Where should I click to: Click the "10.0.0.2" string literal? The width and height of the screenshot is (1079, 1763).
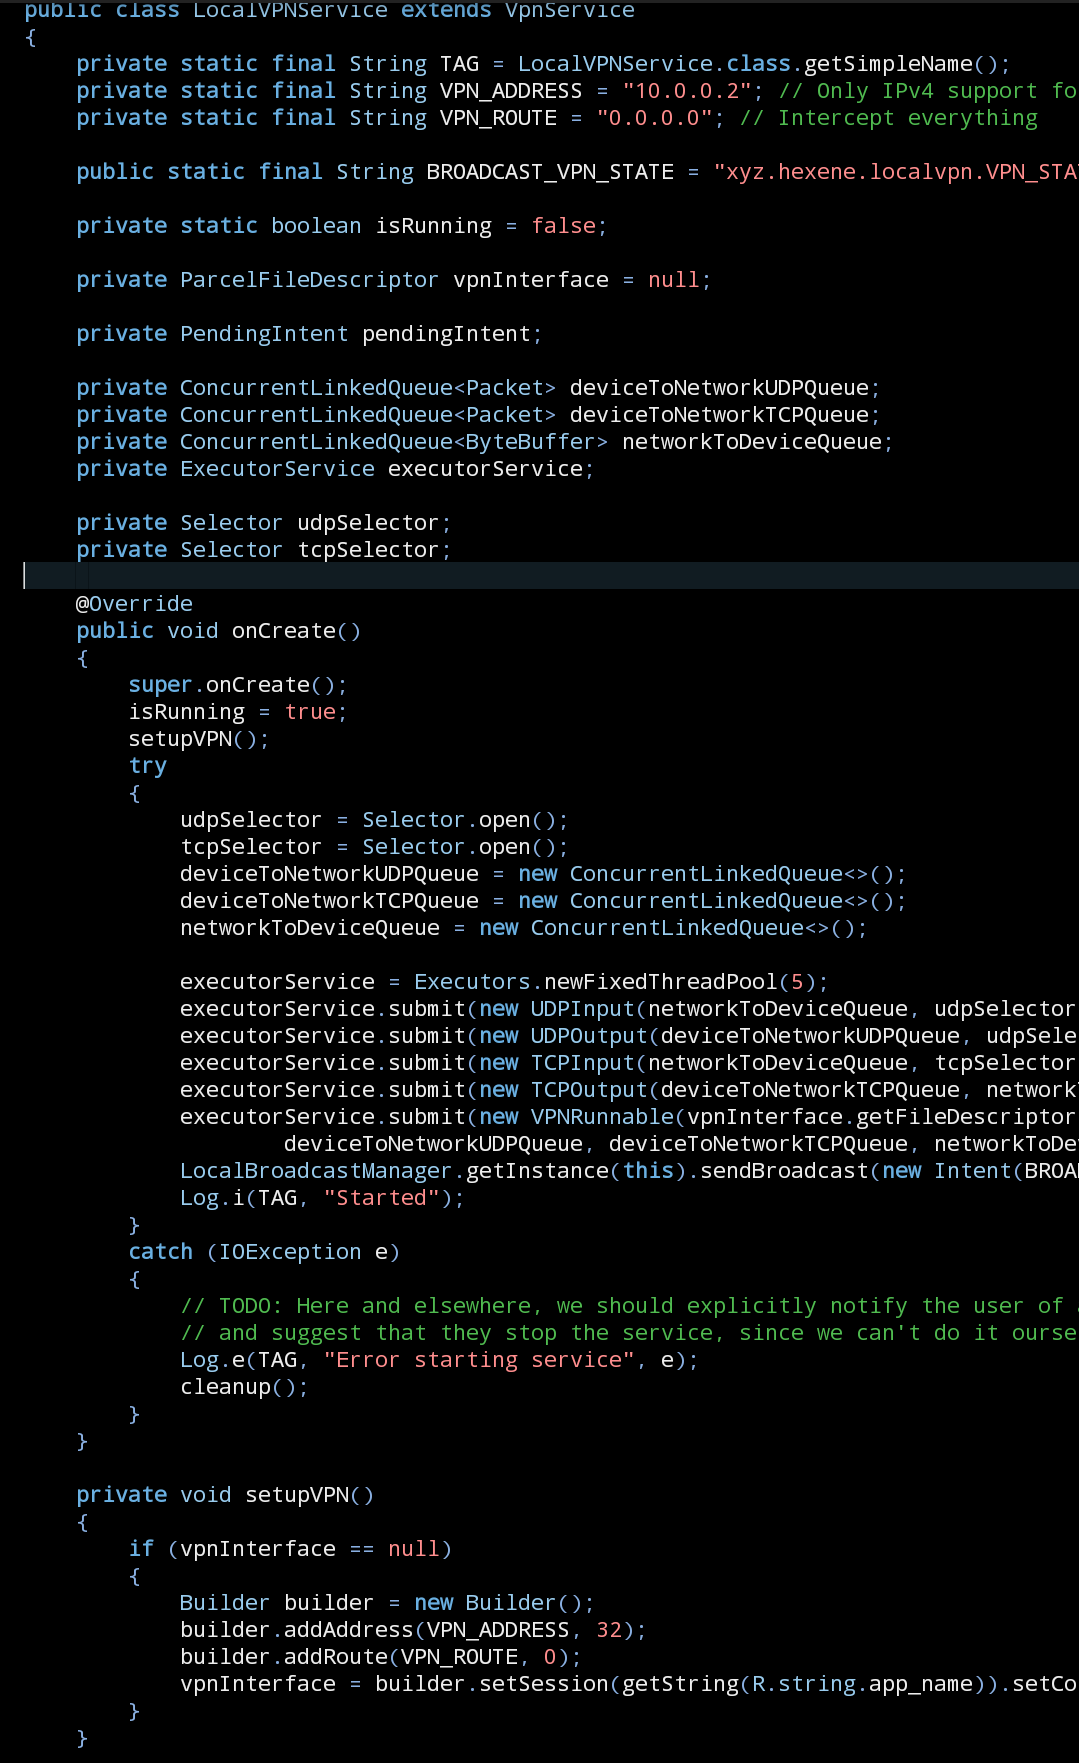point(687,91)
